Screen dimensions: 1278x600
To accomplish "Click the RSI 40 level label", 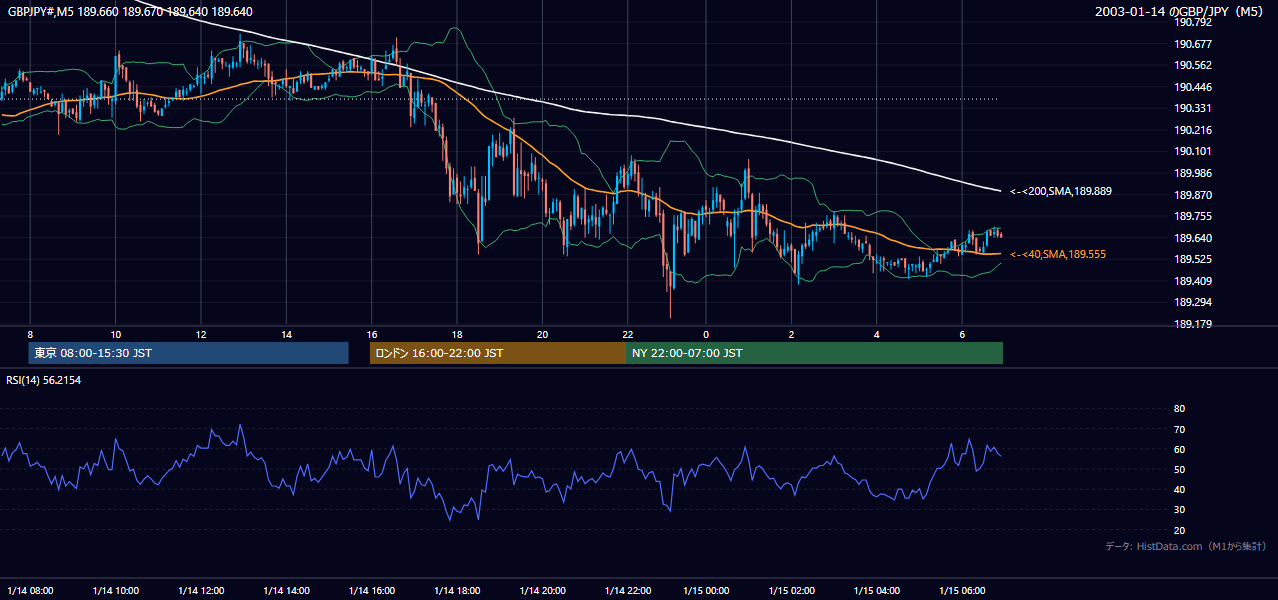I will [x=1179, y=489].
